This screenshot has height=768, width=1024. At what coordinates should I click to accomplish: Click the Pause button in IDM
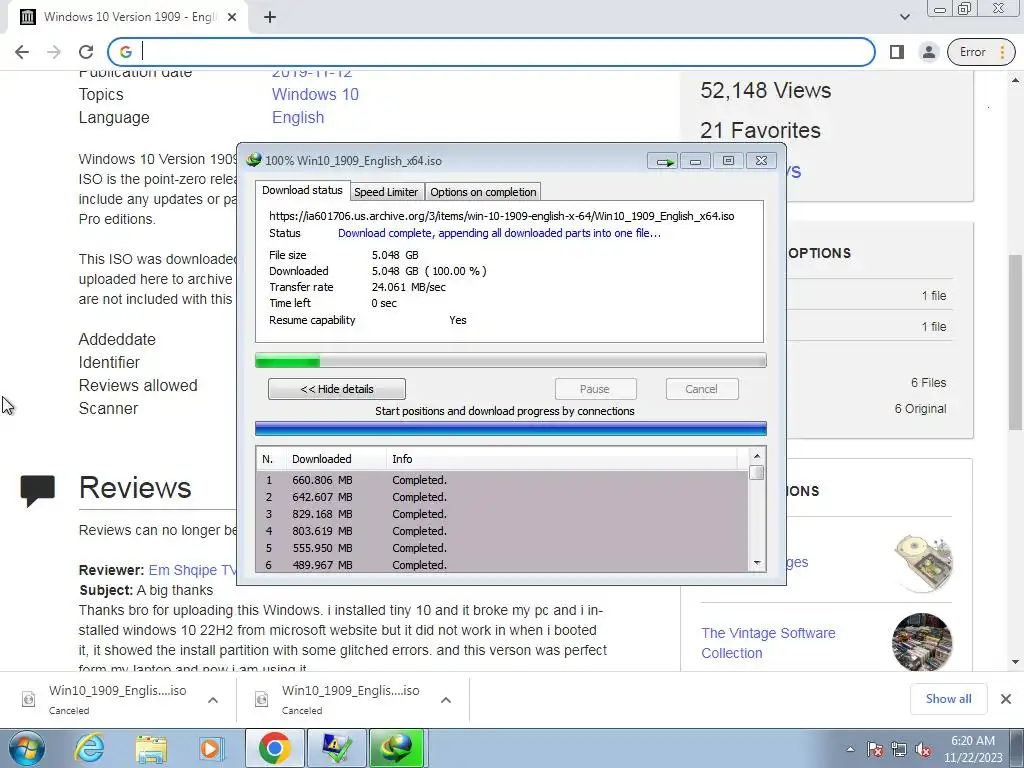595,389
